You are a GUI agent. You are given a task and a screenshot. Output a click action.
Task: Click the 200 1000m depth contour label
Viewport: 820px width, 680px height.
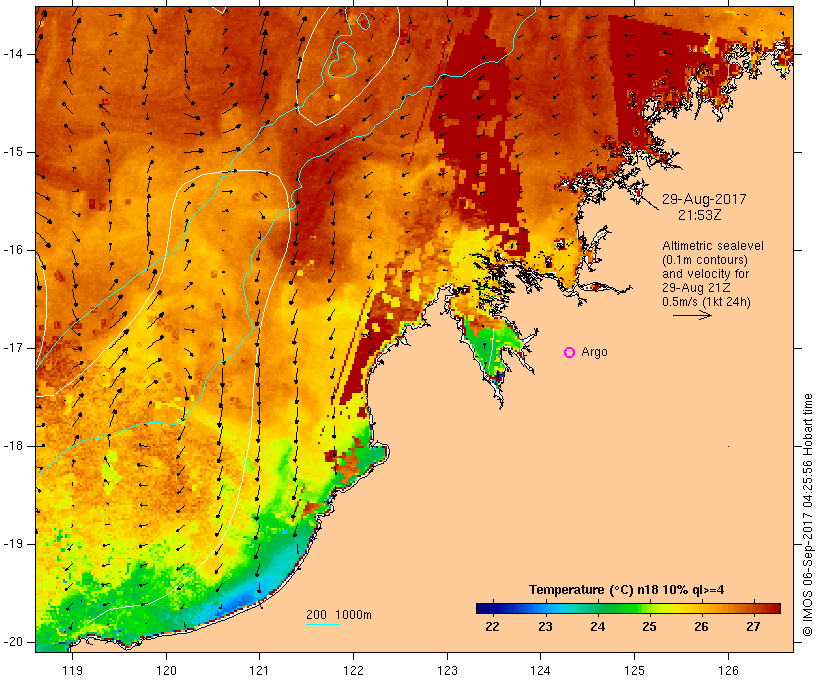pyautogui.click(x=339, y=615)
